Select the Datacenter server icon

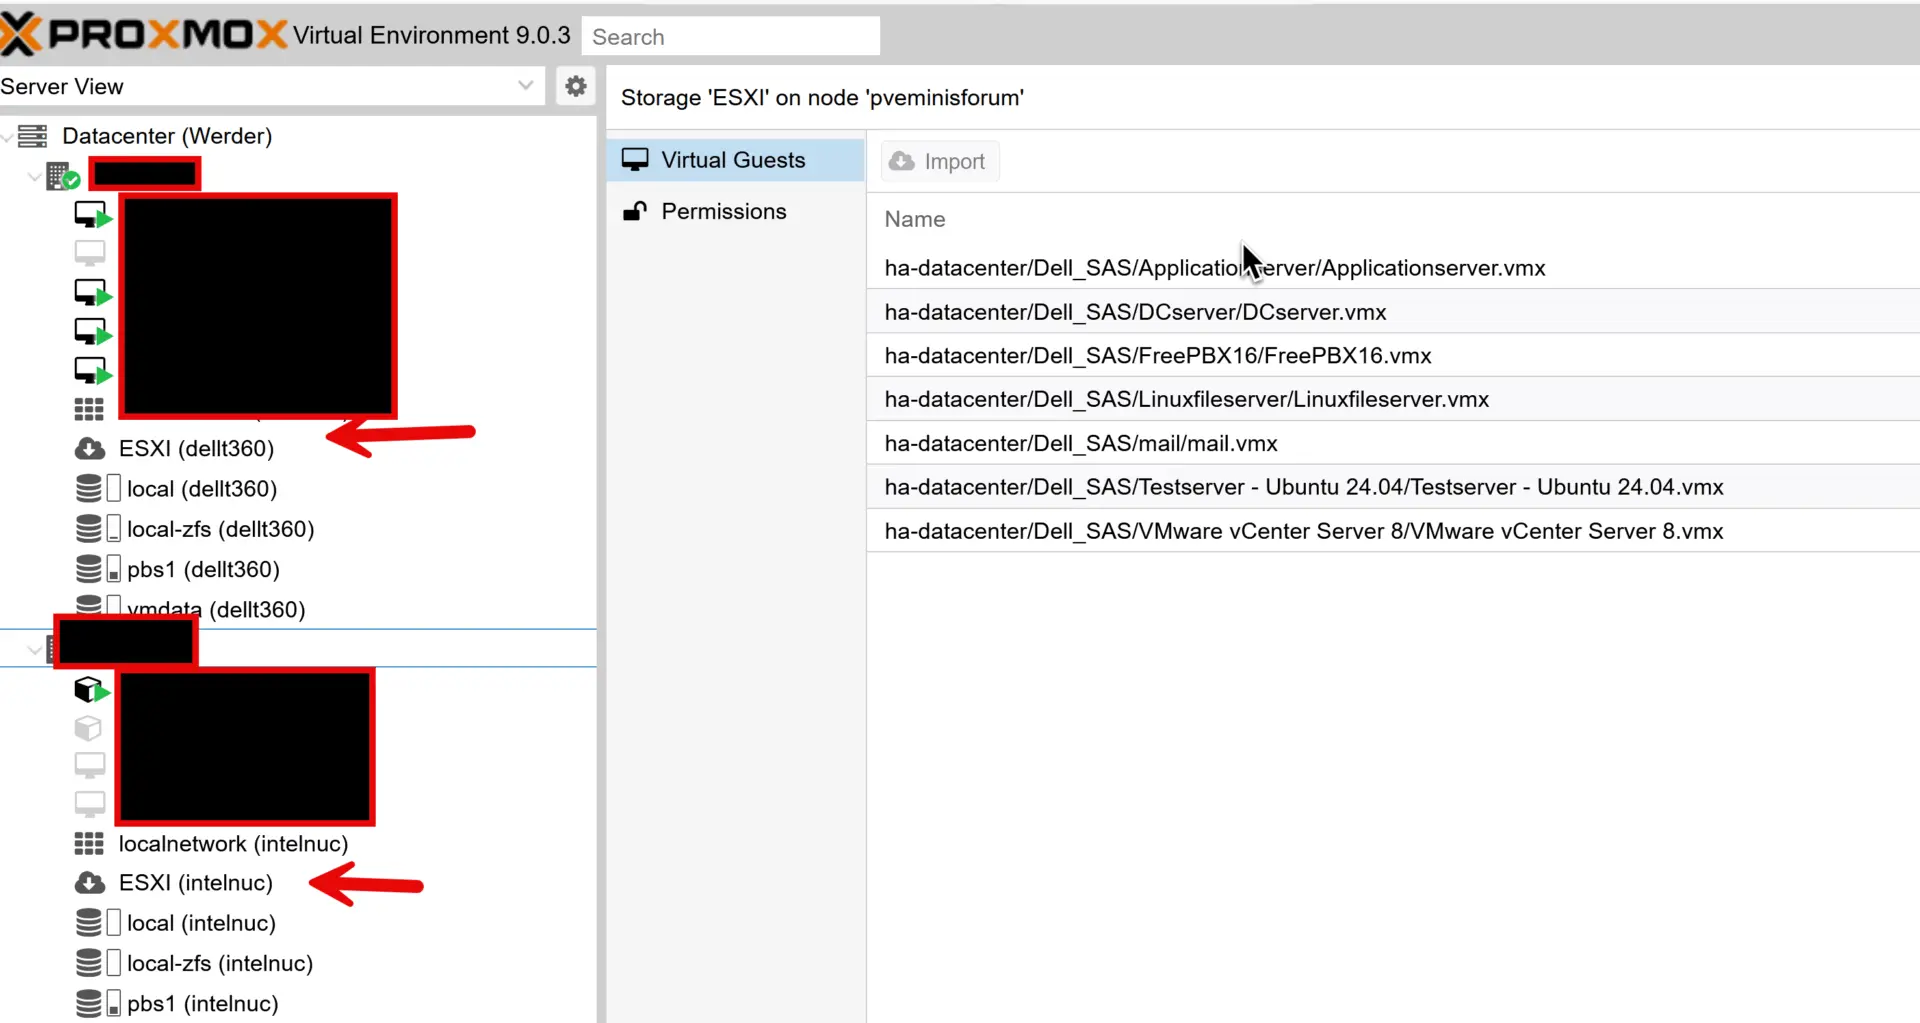point(33,136)
